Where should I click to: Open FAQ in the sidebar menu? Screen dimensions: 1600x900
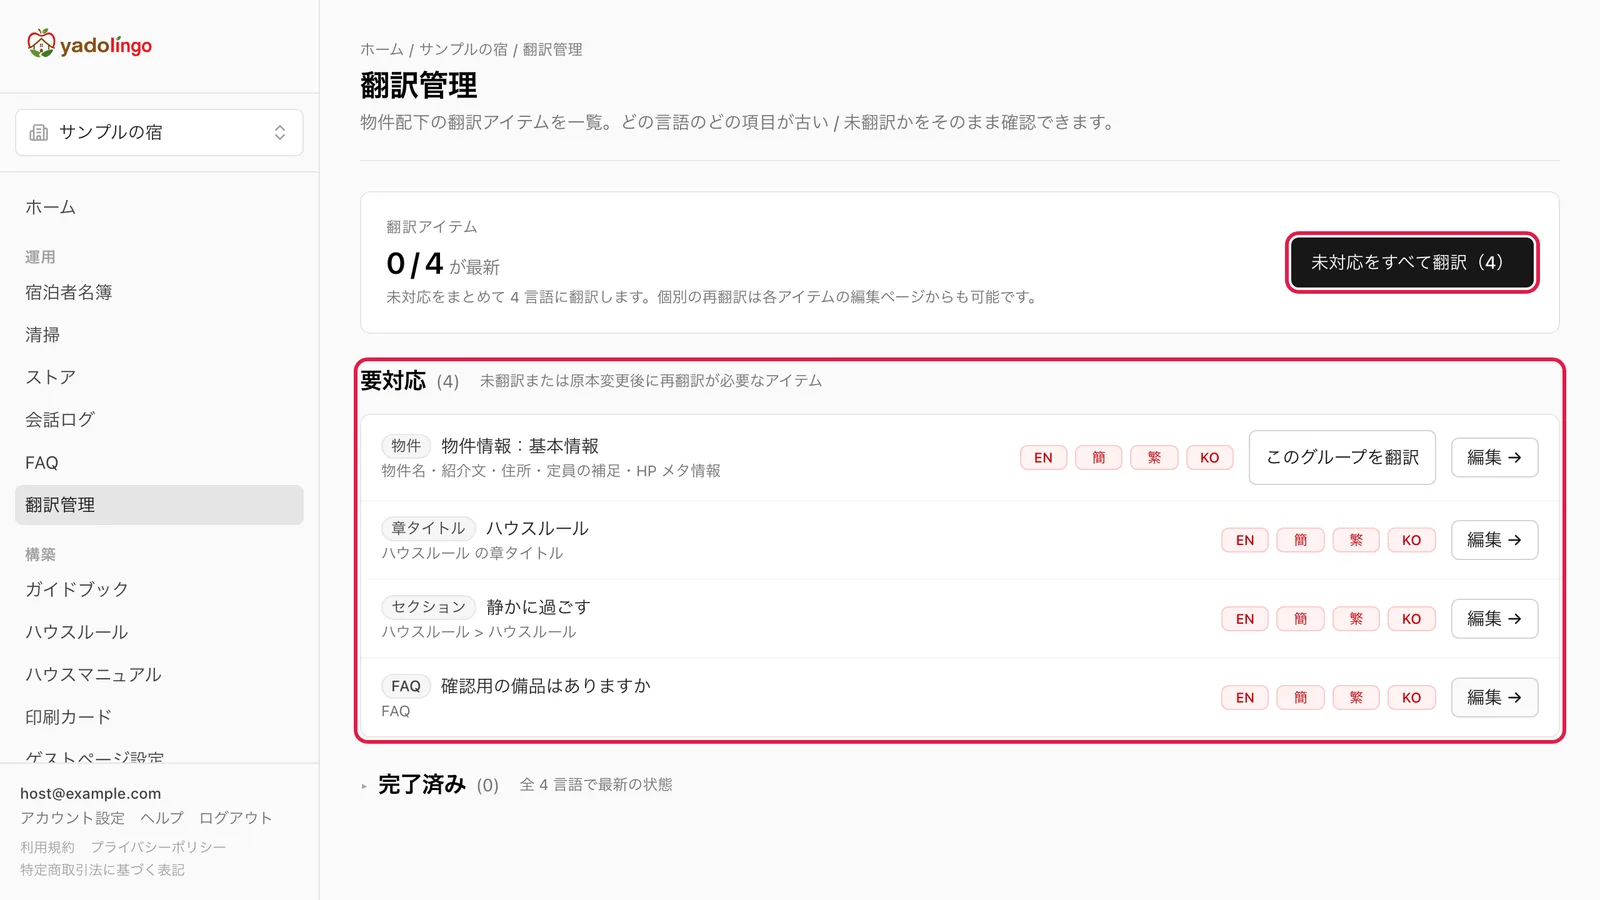(x=42, y=463)
